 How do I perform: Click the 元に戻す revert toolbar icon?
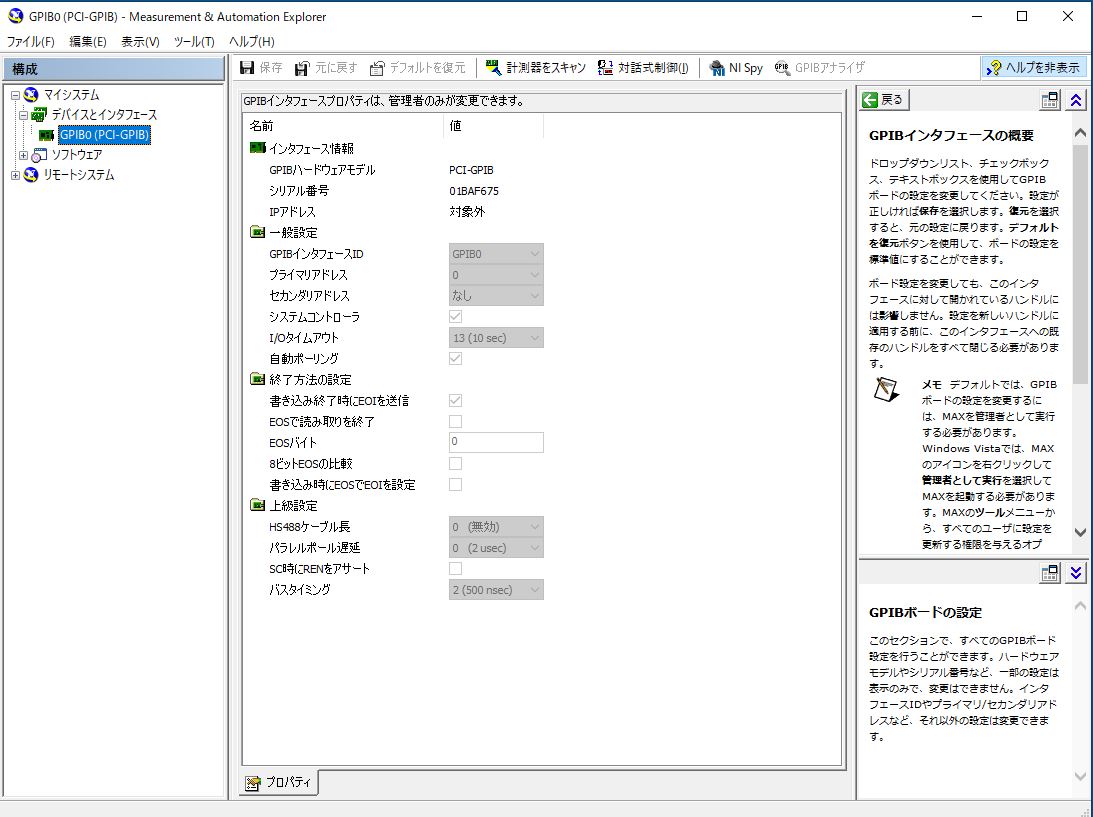click(302, 68)
